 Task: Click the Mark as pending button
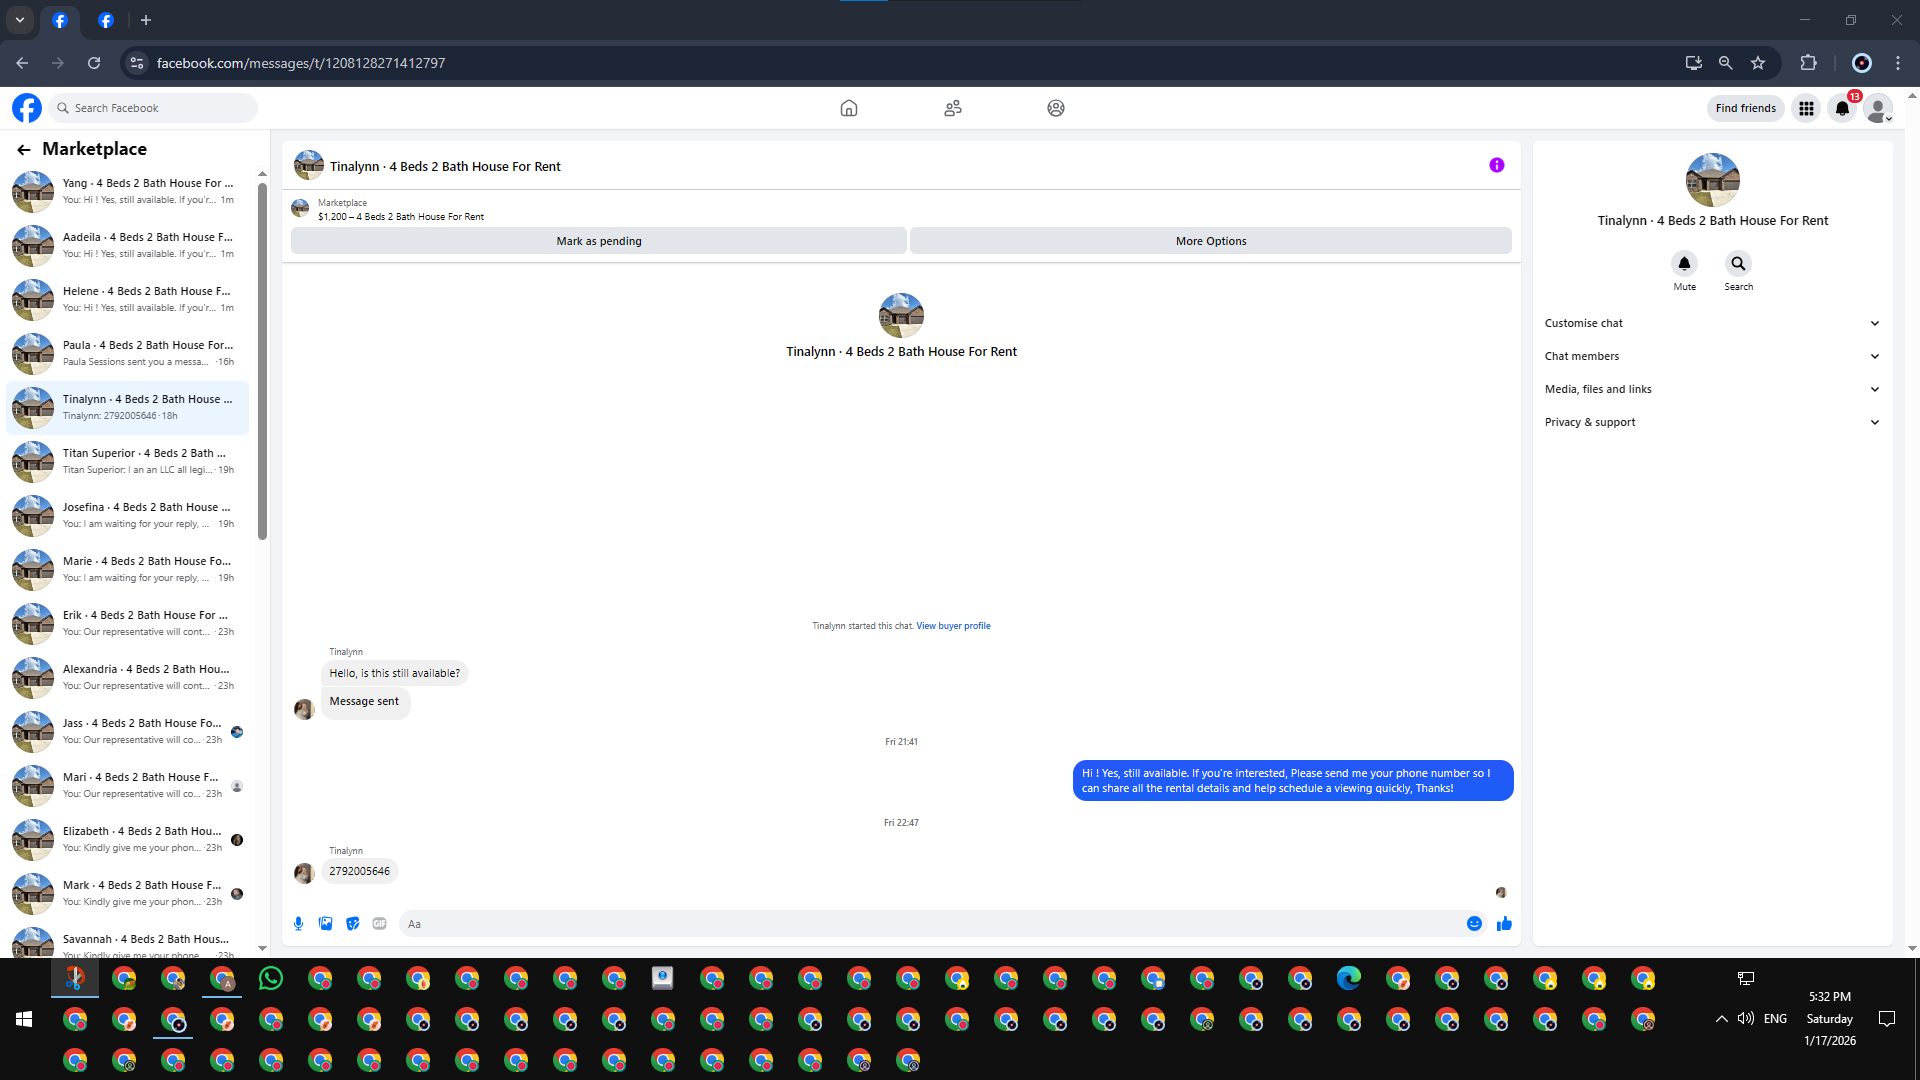tap(598, 241)
